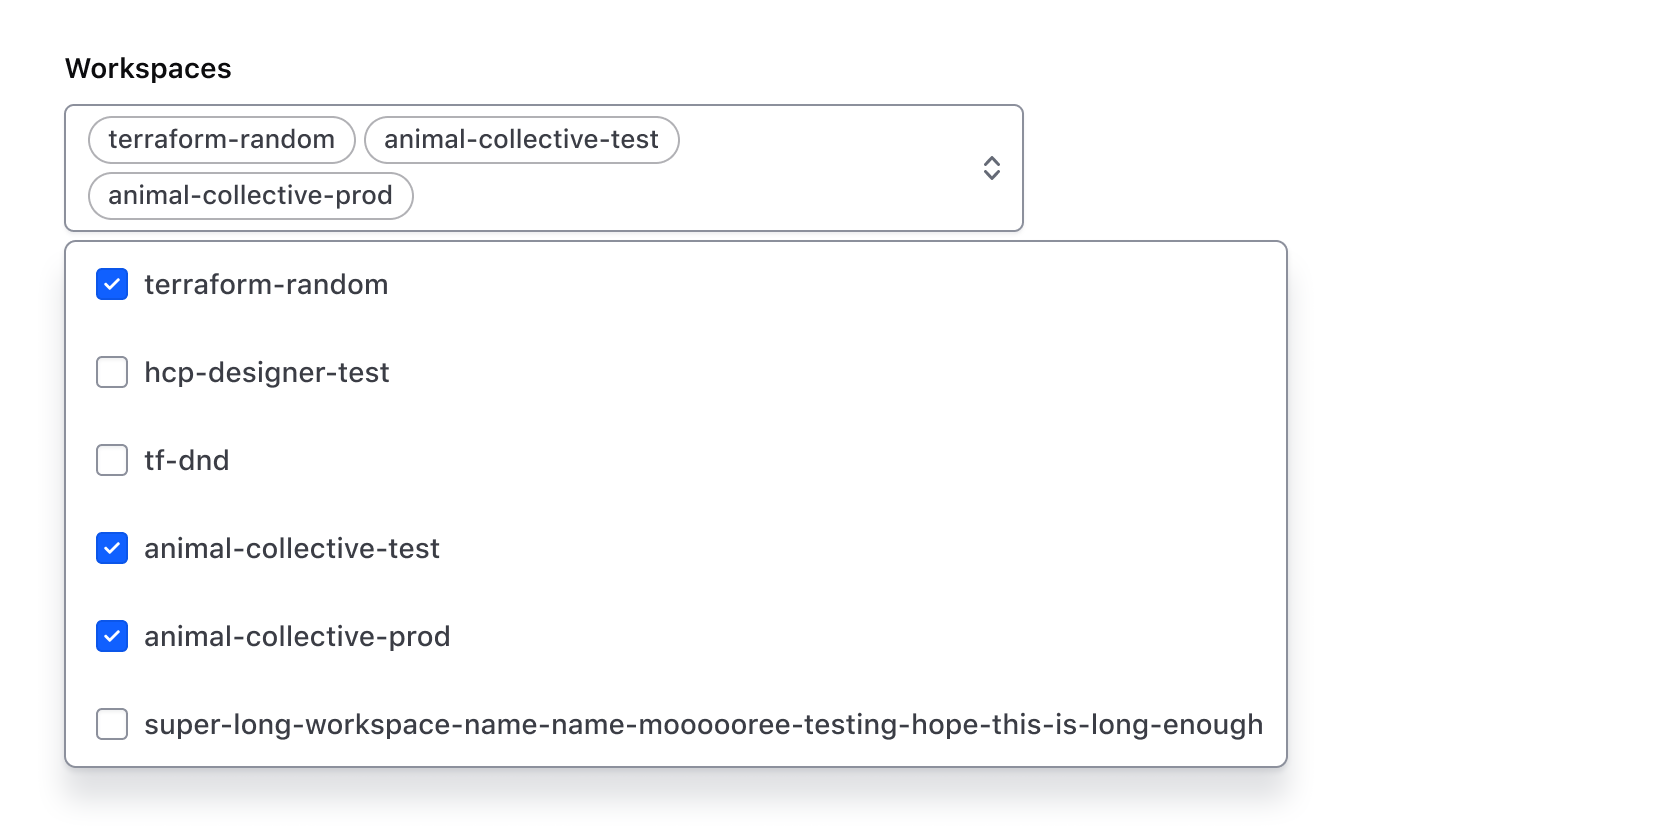Uncheck the terraform-random checkbox
Viewport: 1672px width, 832px height.
point(111,284)
